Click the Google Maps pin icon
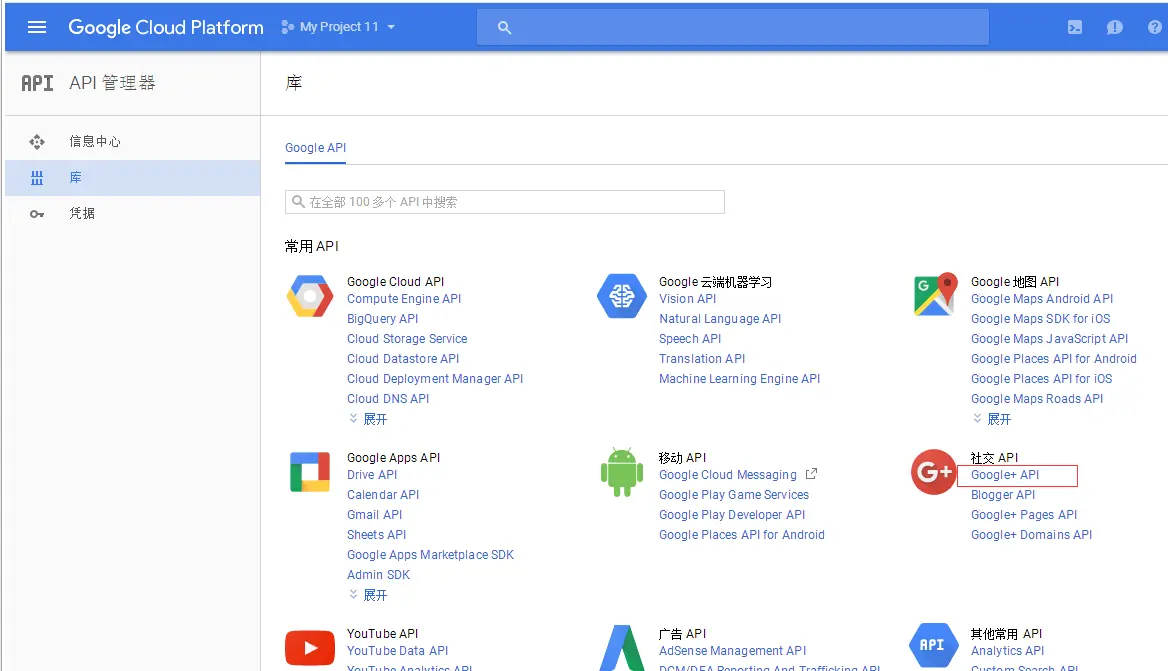 point(935,294)
